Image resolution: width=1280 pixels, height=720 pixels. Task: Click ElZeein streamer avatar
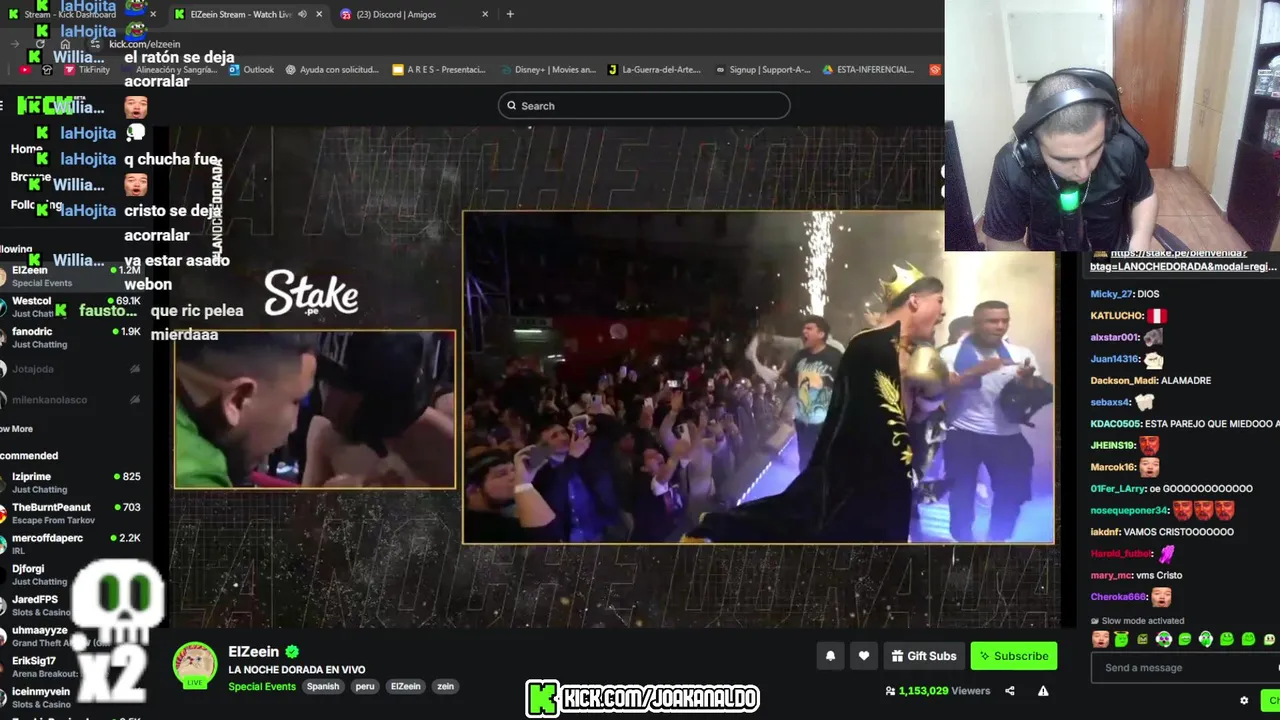click(x=195, y=665)
